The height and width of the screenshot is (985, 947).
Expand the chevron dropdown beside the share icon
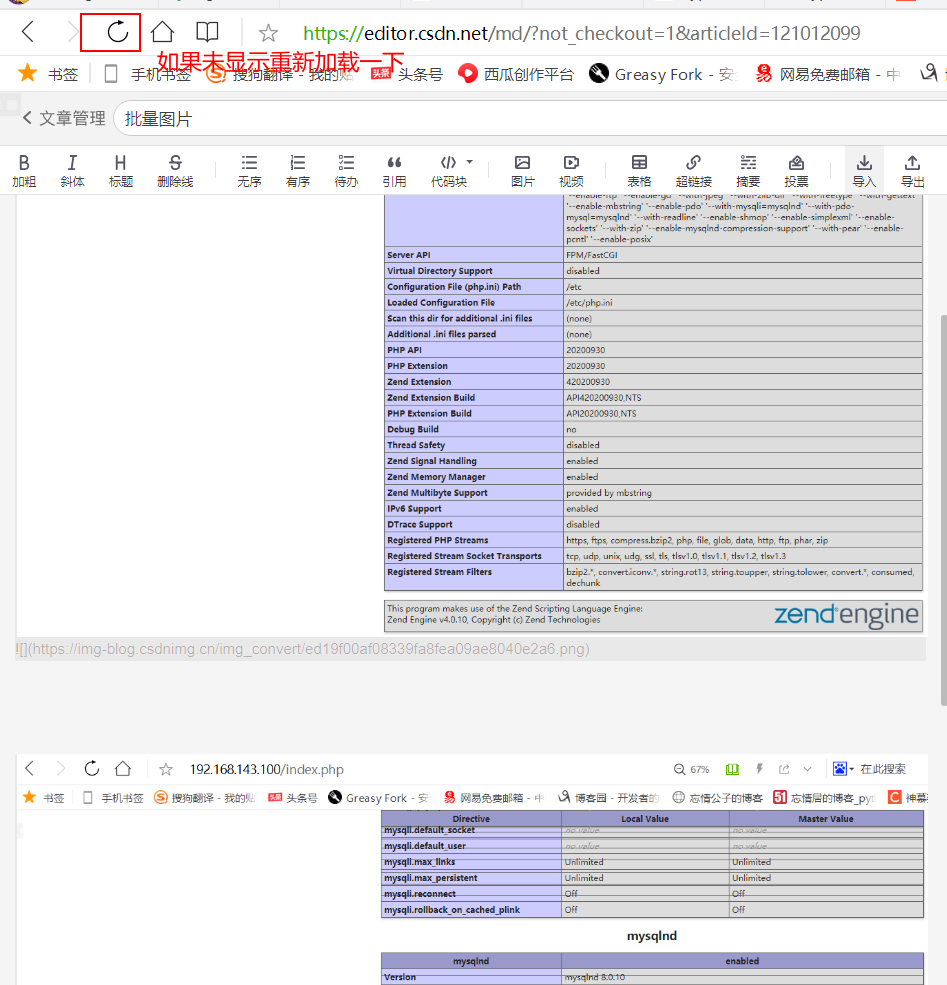pyautogui.click(x=808, y=769)
